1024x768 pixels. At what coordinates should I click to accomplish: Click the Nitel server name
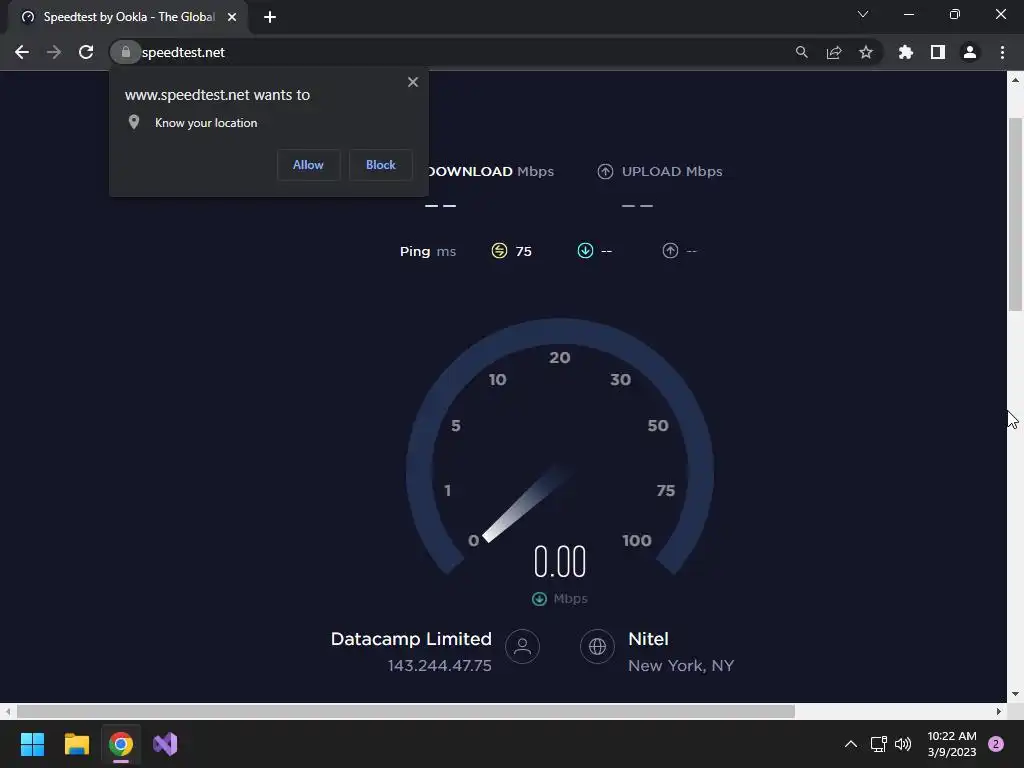[648, 639]
